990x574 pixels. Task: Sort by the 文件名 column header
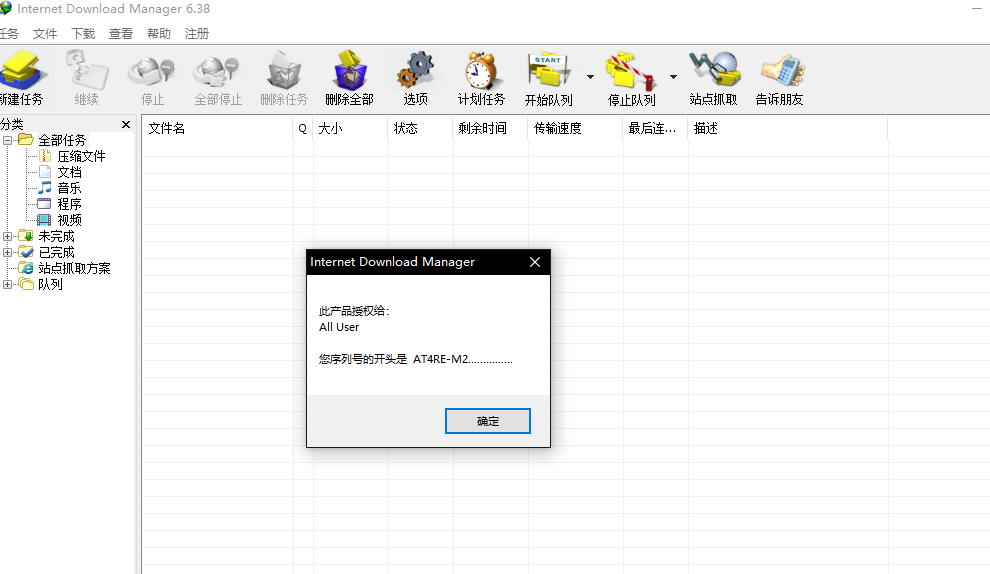tap(217, 128)
